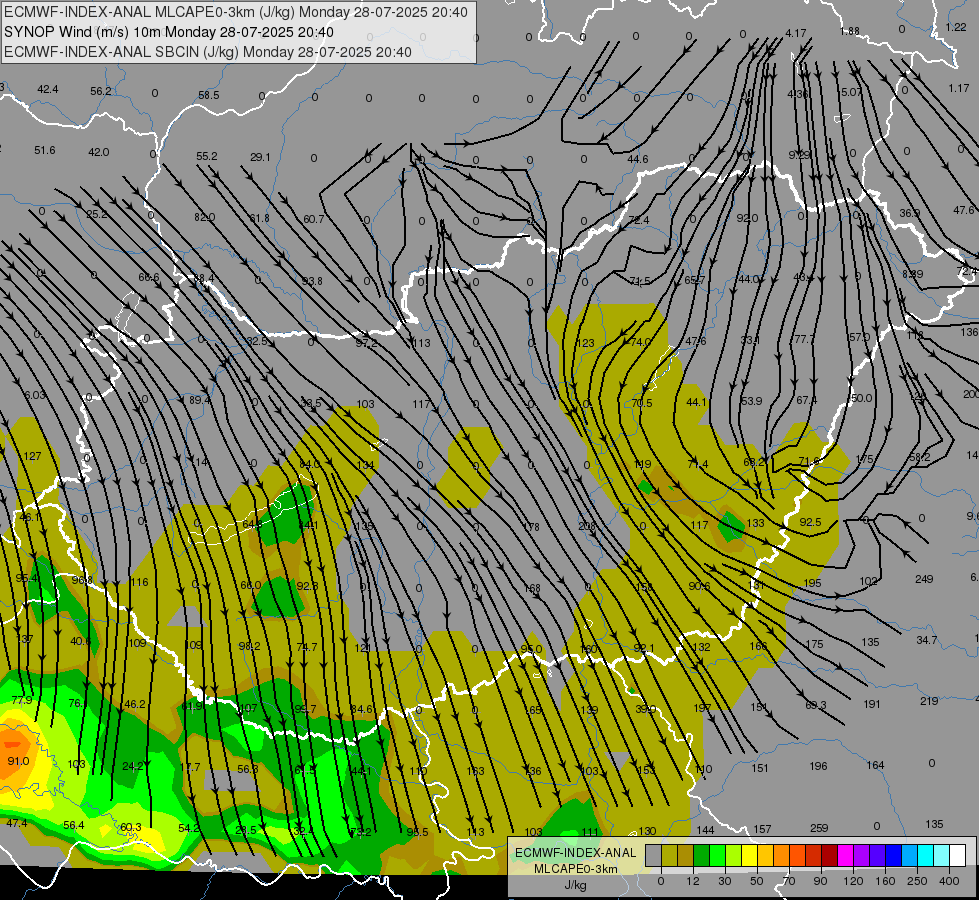This screenshot has height=900, width=979.
Task: Click the 44.6 map value
Action: pos(637,159)
